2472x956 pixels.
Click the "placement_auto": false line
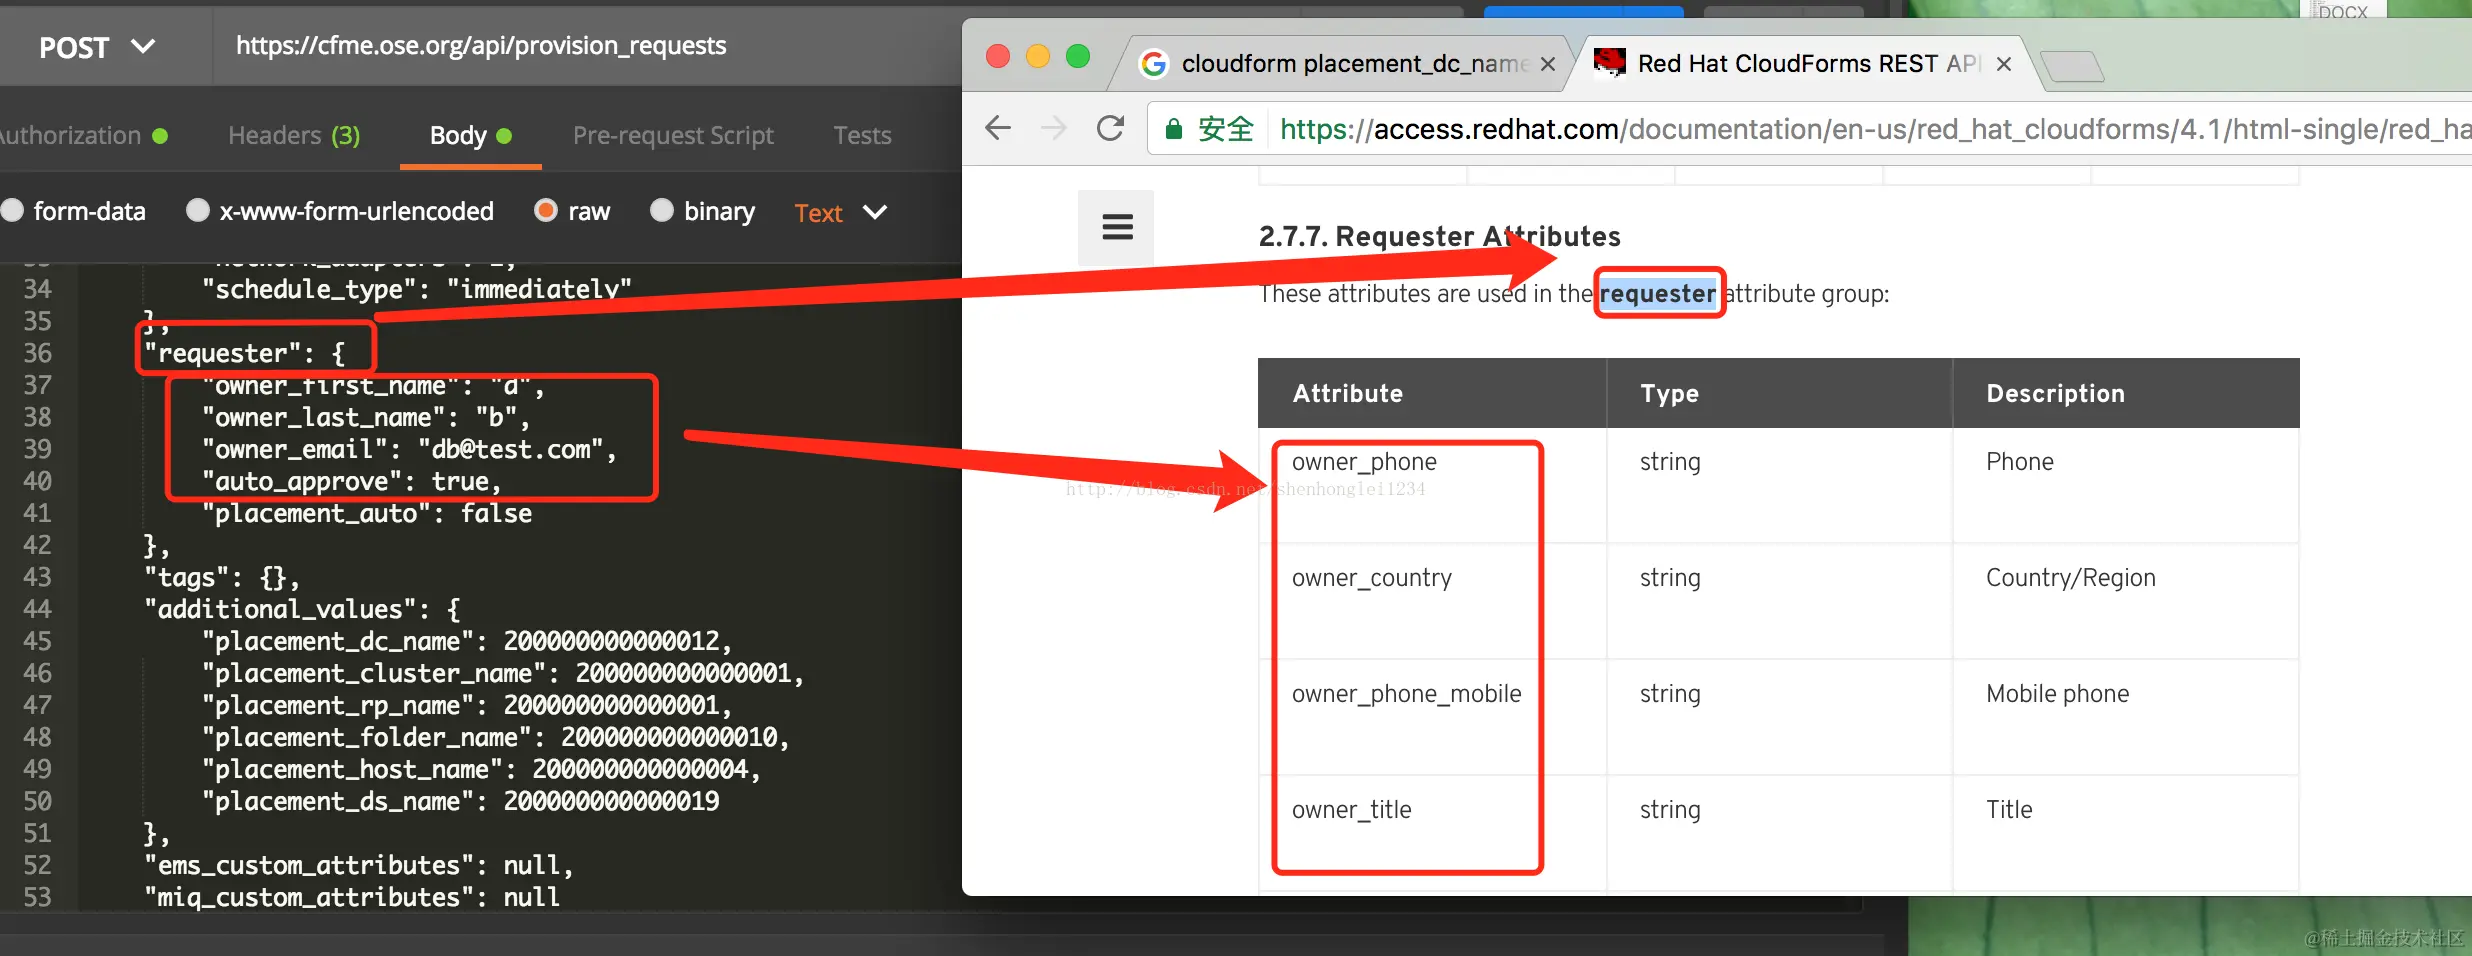coord(367,513)
